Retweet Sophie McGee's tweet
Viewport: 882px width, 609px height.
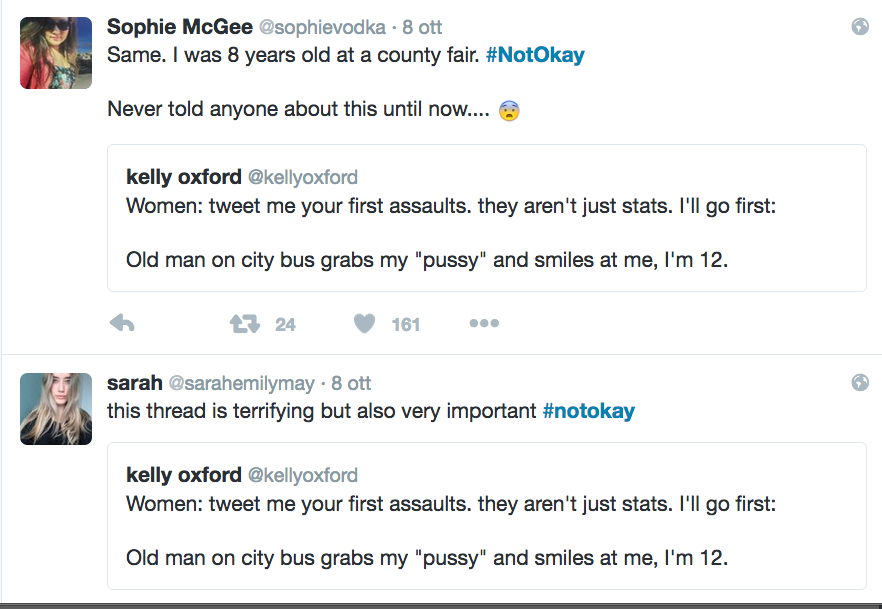245,324
